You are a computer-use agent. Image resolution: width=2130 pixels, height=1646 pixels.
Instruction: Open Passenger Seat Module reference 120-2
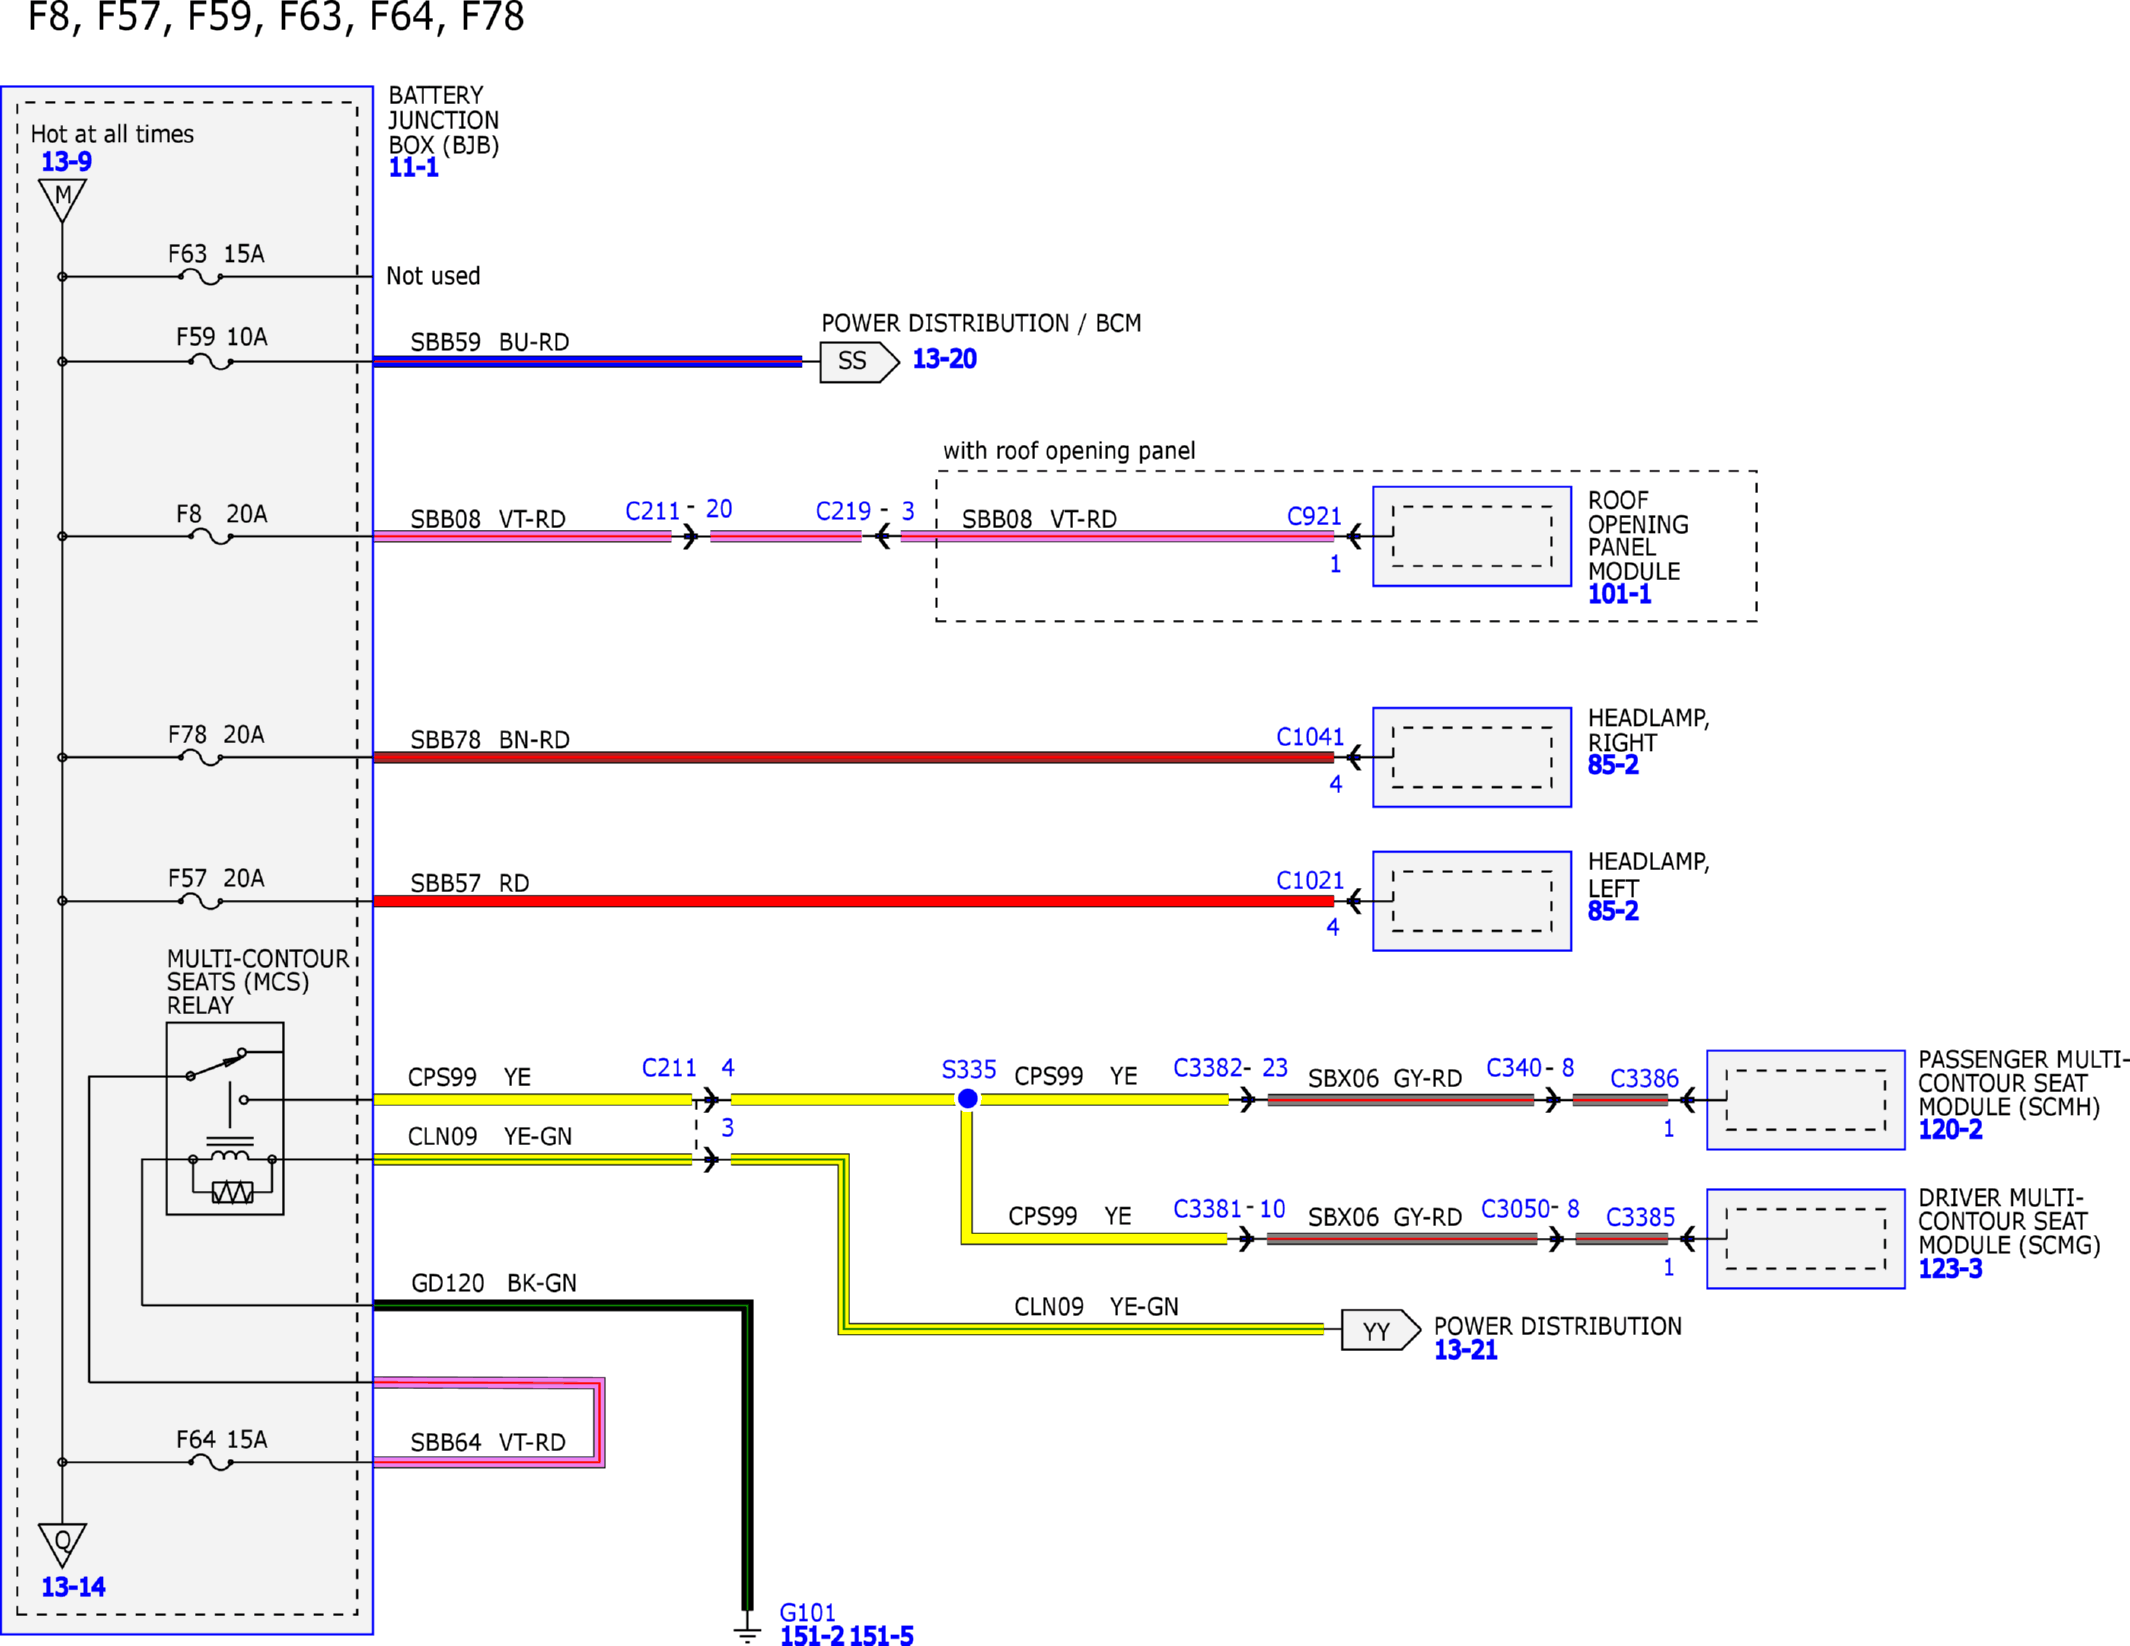[1949, 1130]
